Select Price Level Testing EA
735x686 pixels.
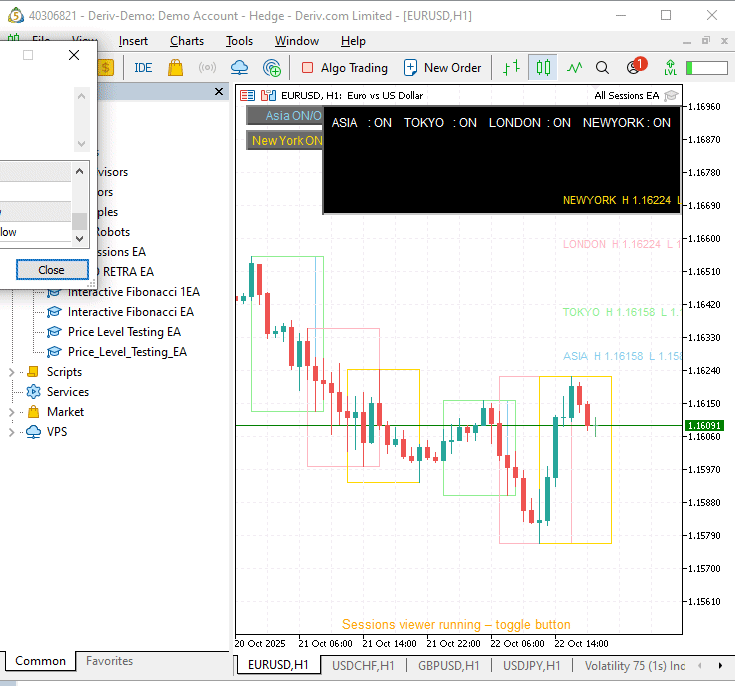[x=124, y=332]
